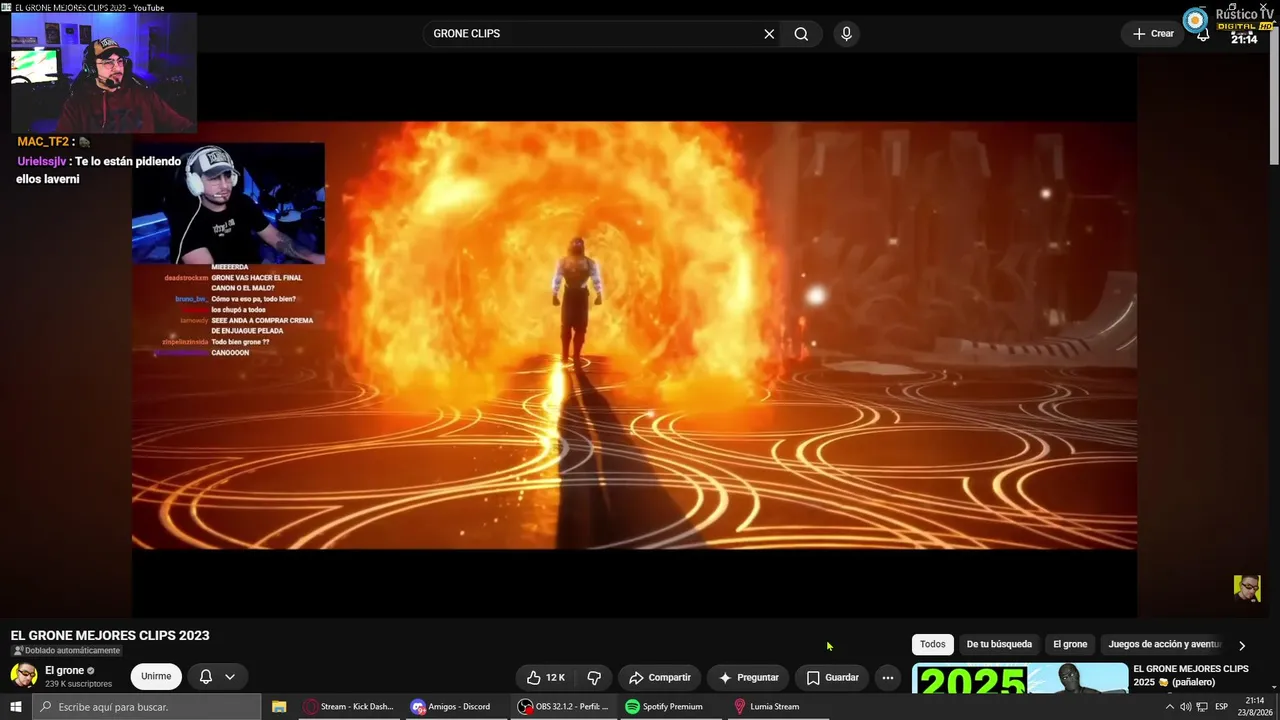Open the El grone channel name link
The image size is (1280, 720).
(x=64, y=670)
